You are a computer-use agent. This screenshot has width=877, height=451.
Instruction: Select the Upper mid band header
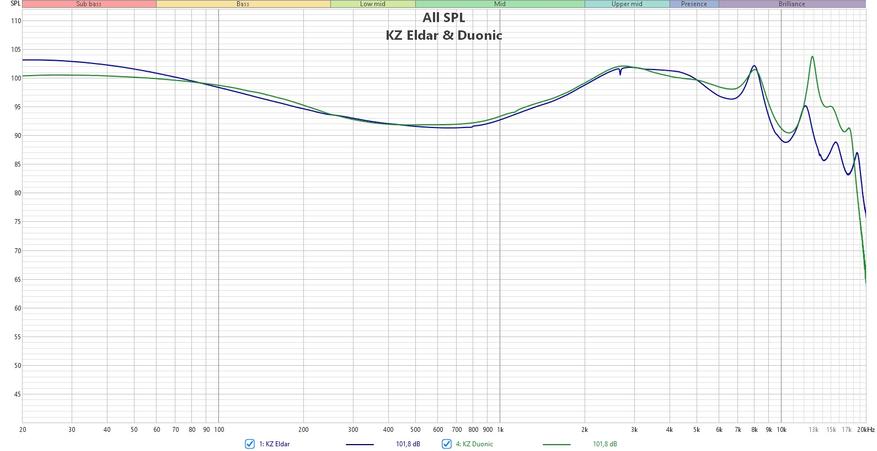click(x=627, y=4)
